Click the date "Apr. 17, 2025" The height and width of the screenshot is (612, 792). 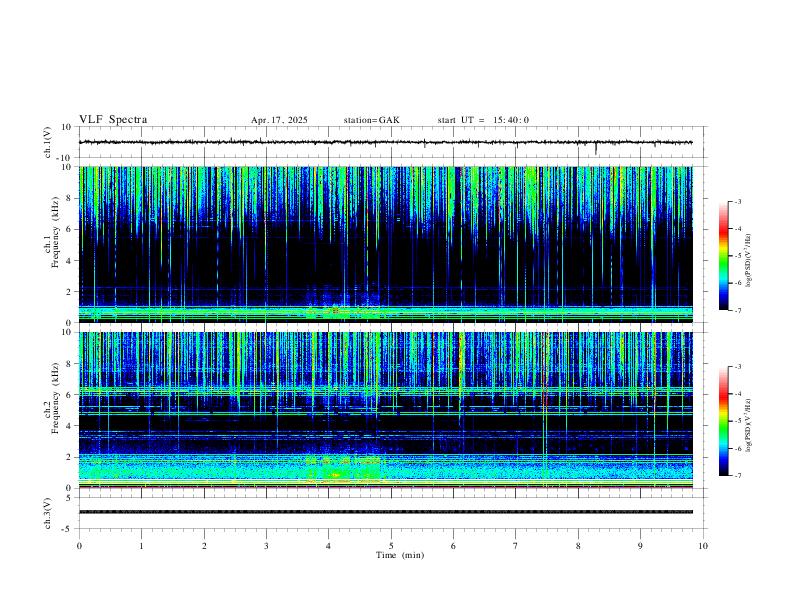click(x=279, y=120)
